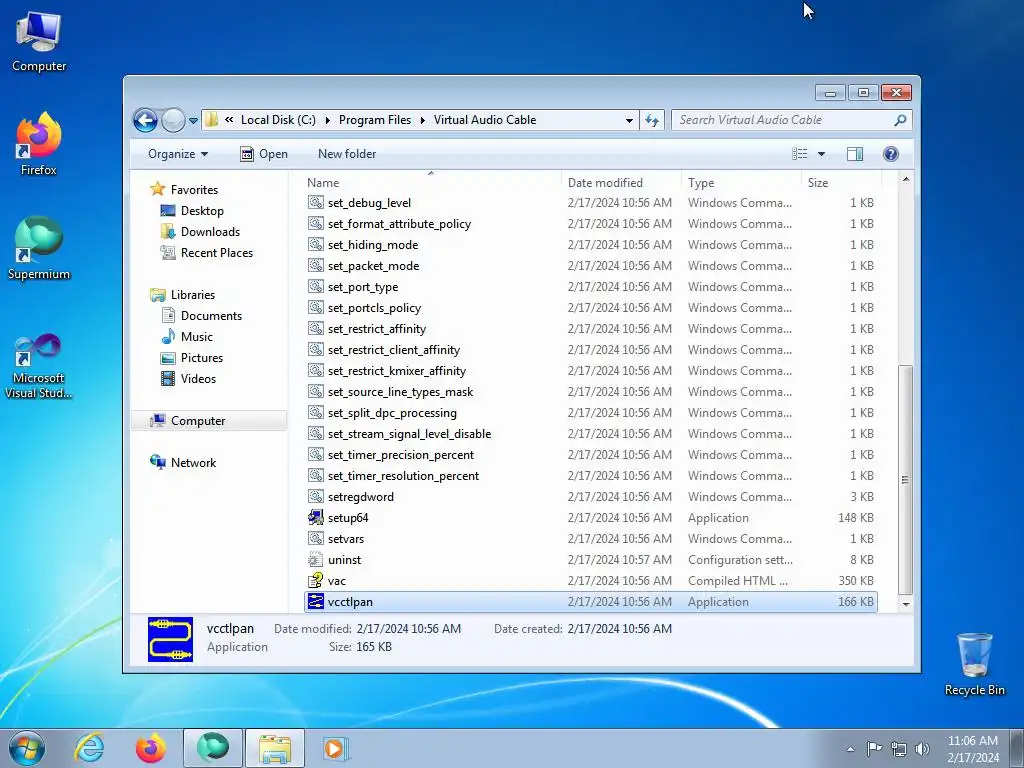Viewport: 1024px width, 768px height.
Task: Expand the arrow after Local Disk (C:)
Action: click(x=327, y=120)
